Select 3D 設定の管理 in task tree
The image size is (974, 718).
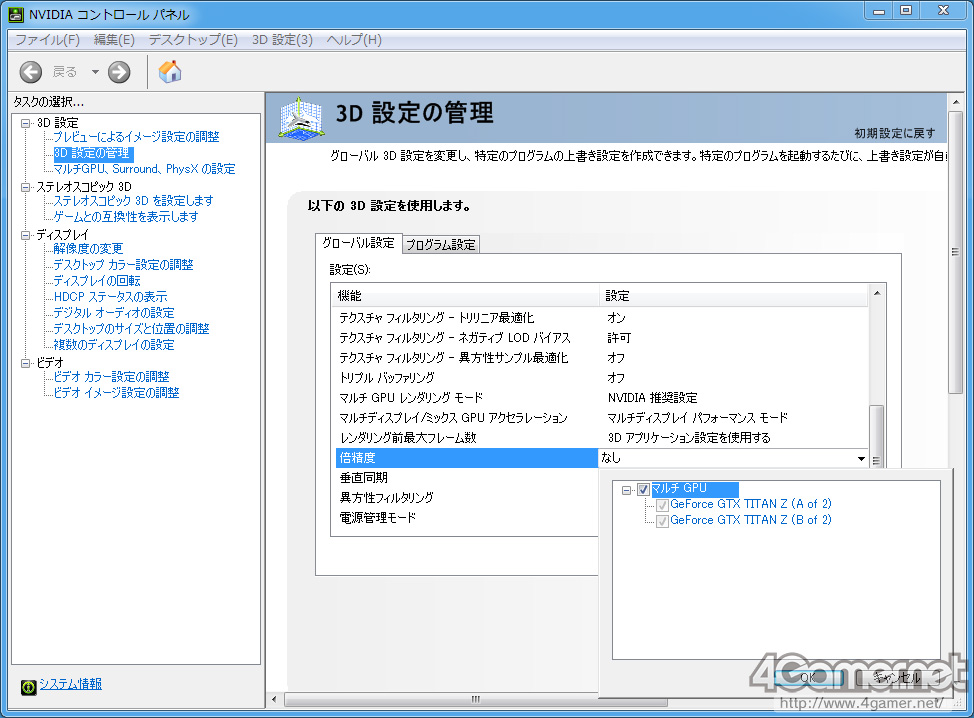click(91, 153)
